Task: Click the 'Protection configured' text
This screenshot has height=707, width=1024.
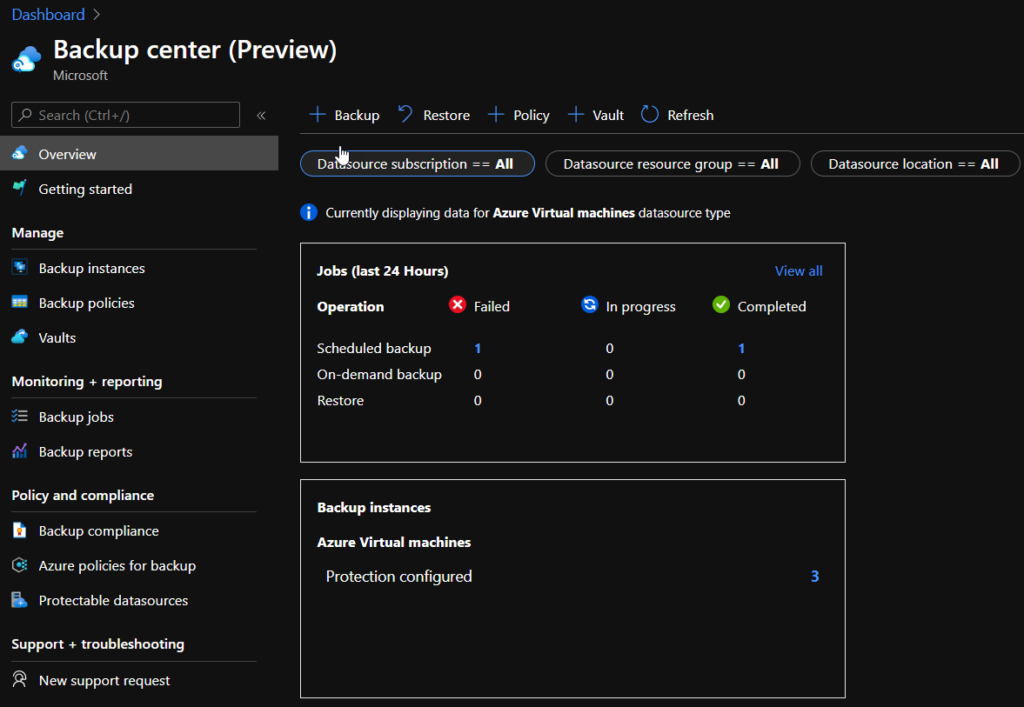Action: [x=399, y=576]
